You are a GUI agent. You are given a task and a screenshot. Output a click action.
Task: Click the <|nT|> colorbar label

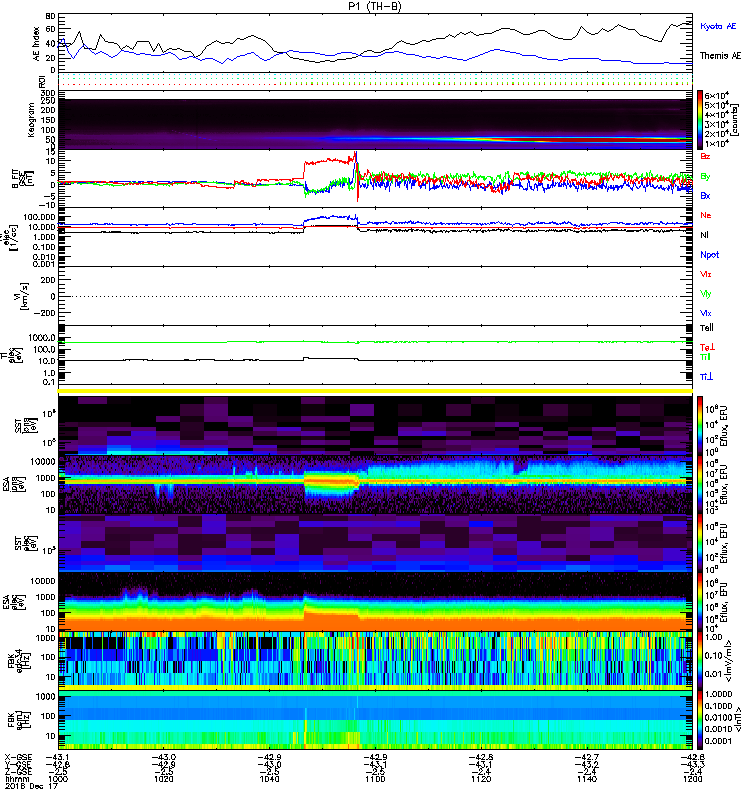pos(738,719)
